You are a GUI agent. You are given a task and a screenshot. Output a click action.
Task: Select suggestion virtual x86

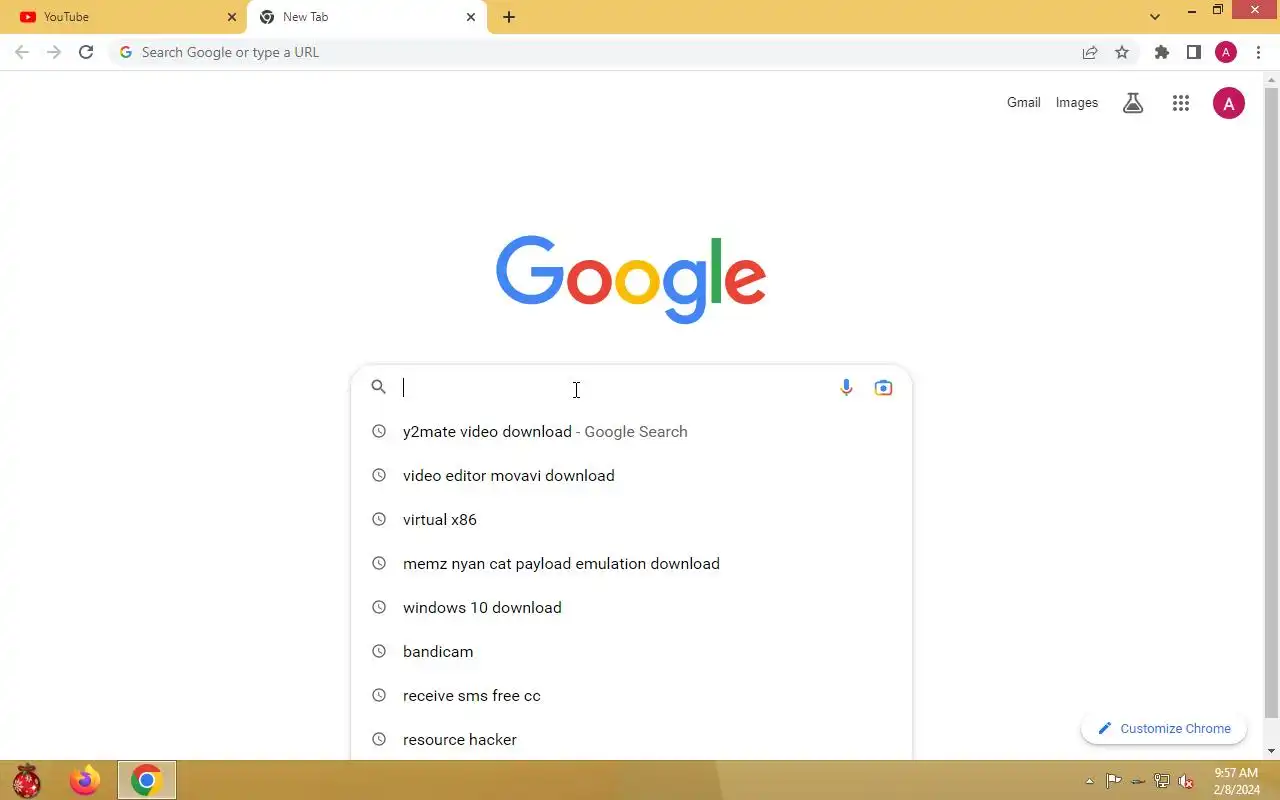pyautogui.click(x=631, y=520)
